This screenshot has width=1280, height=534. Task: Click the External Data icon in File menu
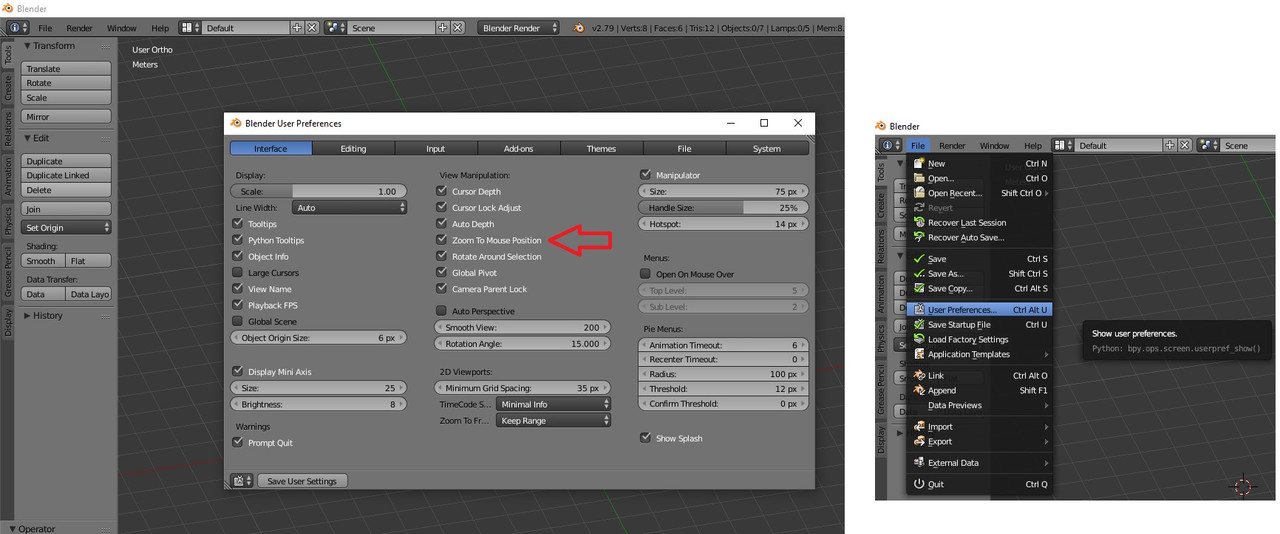[x=920, y=463]
